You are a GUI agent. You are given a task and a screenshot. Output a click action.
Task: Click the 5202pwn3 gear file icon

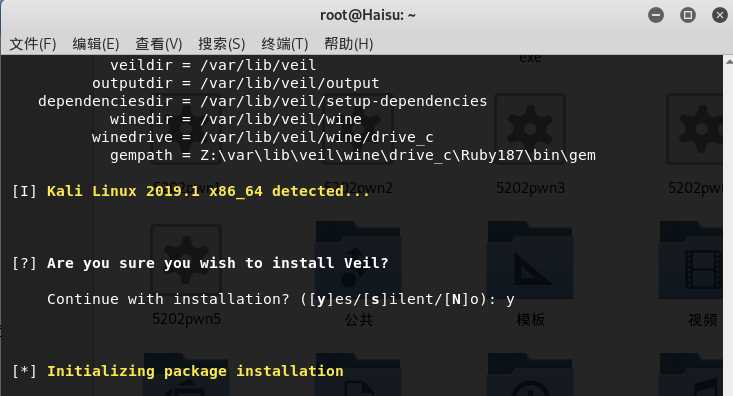530,129
